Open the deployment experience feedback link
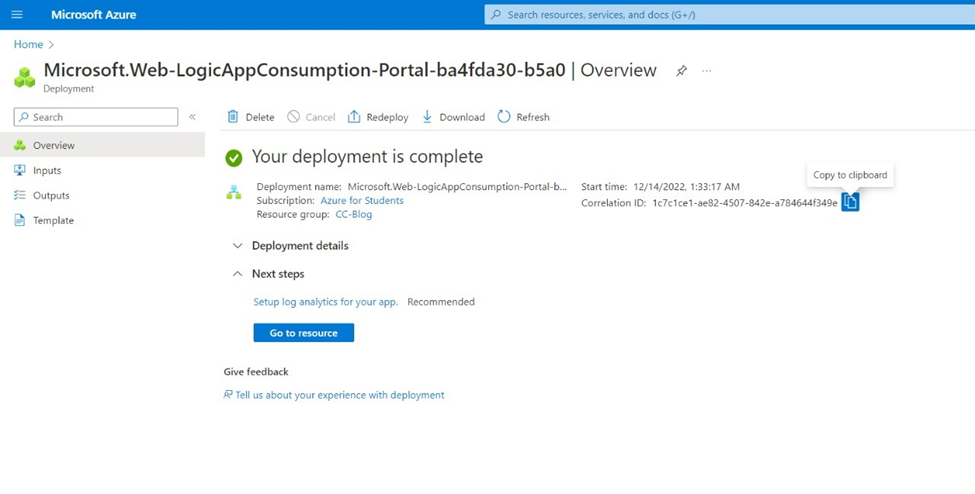Image resolution: width=975 pixels, height=494 pixels. (x=334, y=395)
